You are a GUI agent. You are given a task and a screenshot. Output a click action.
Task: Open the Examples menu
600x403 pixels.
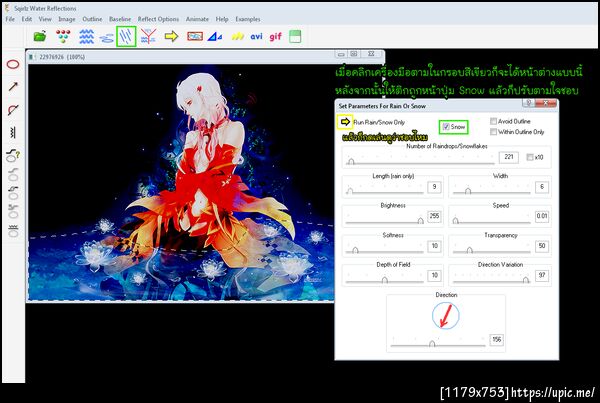[x=248, y=19]
